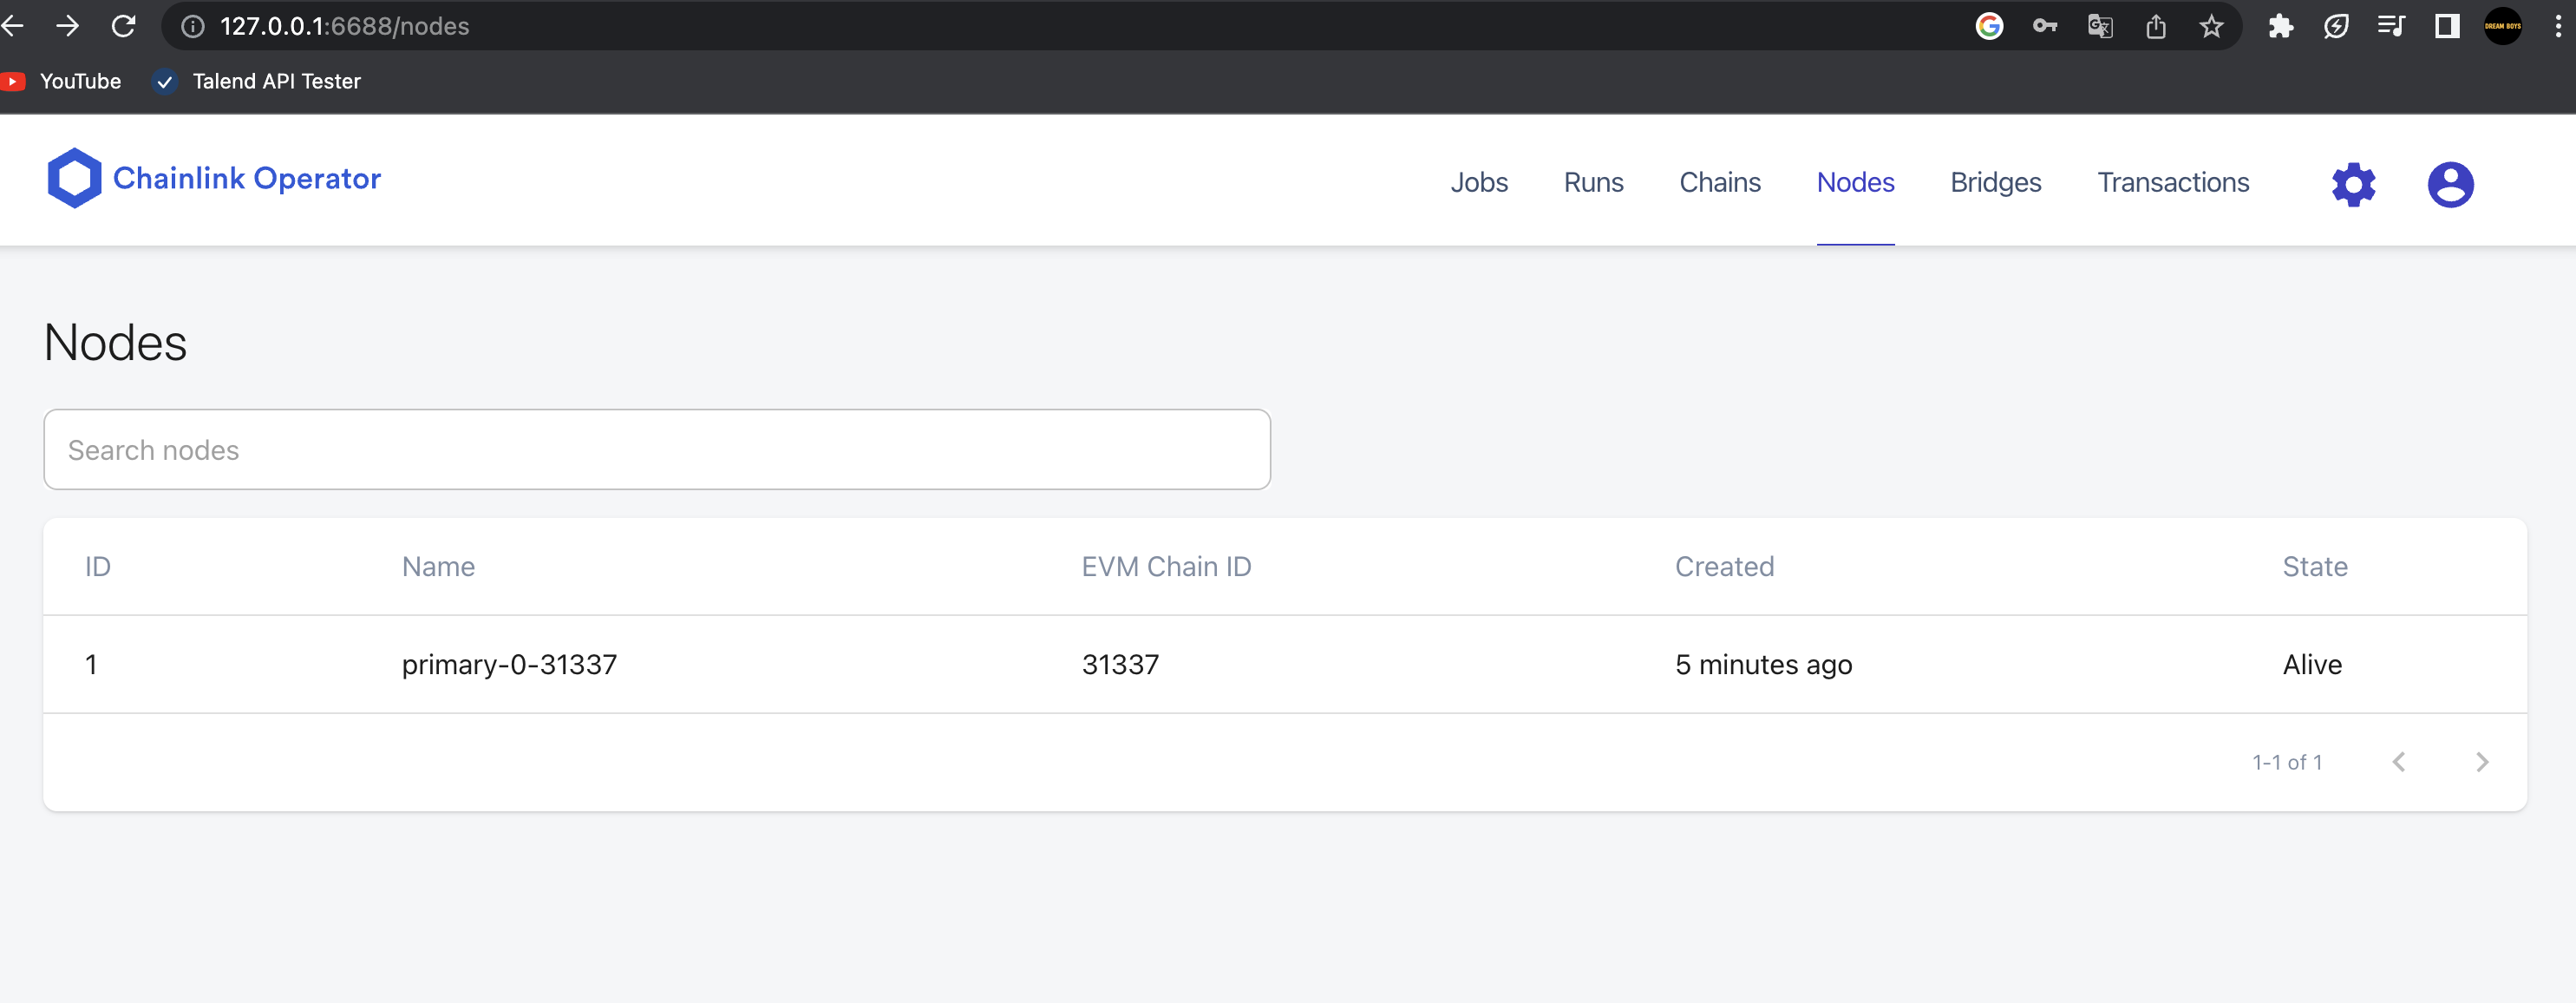Switch to the Jobs tab
This screenshot has height=1003, width=2576.
[x=1478, y=182]
